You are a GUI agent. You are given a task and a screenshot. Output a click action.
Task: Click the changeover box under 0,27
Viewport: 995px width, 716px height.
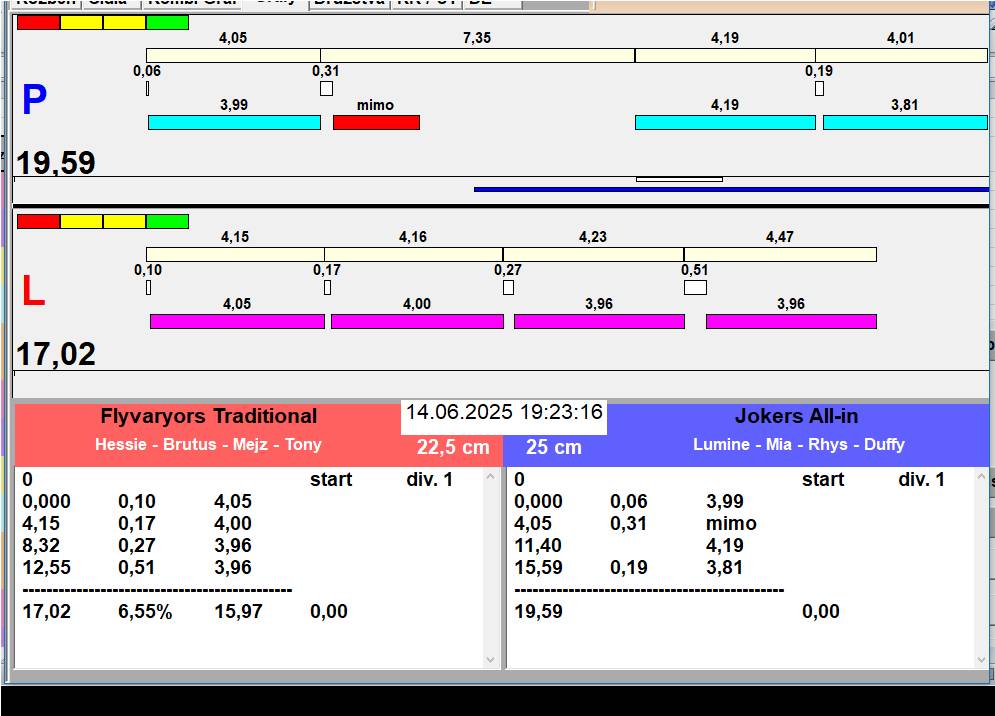(x=508, y=288)
